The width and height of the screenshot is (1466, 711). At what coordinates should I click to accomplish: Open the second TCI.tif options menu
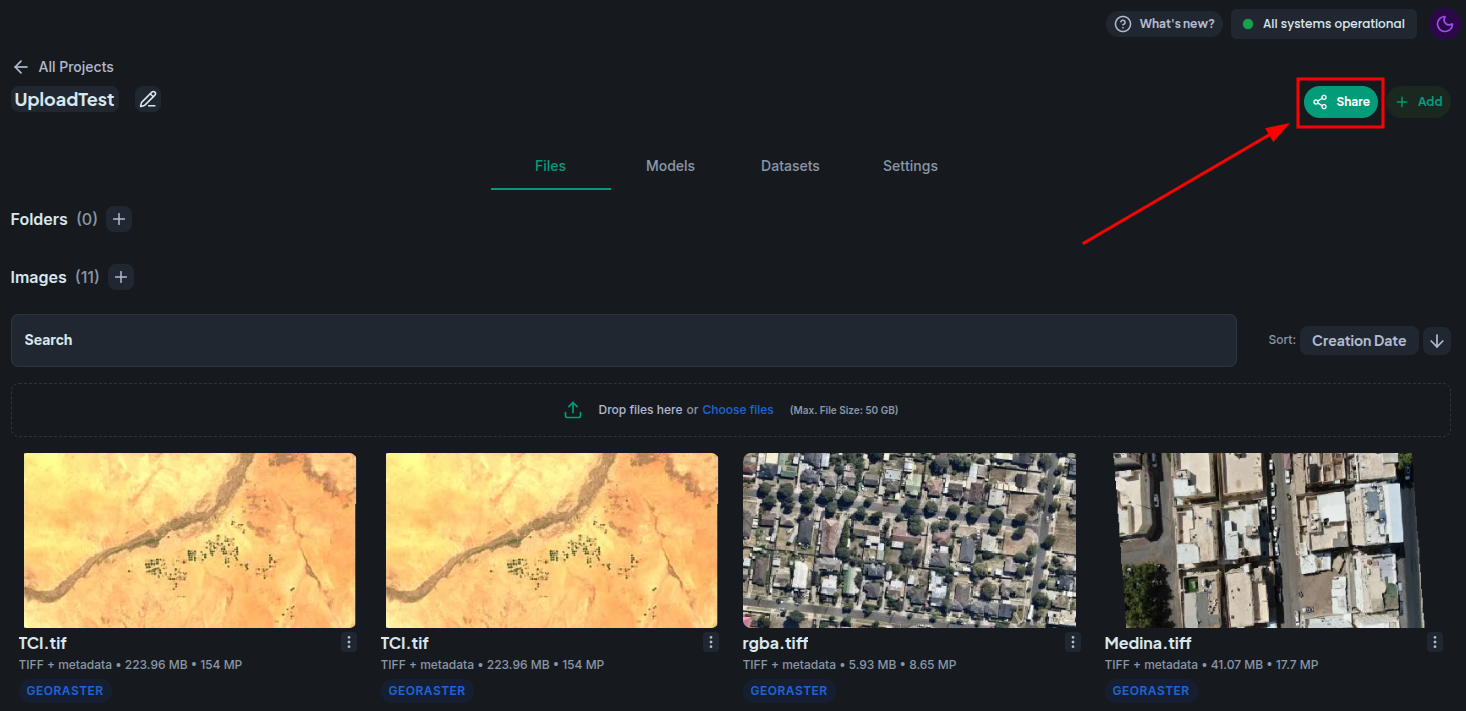point(711,642)
